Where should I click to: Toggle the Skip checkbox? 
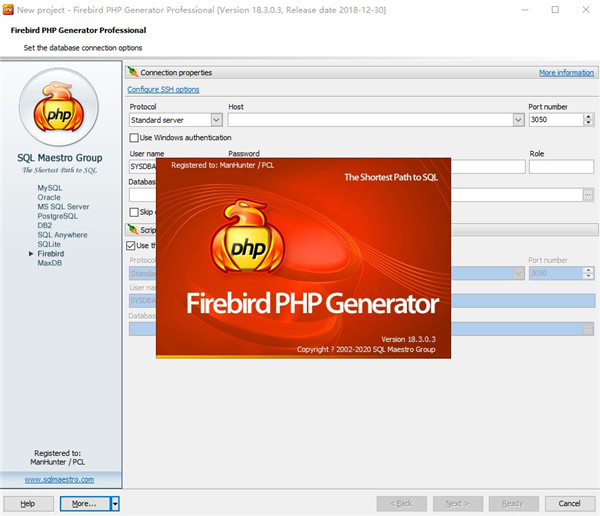pyautogui.click(x=134, y=212)
